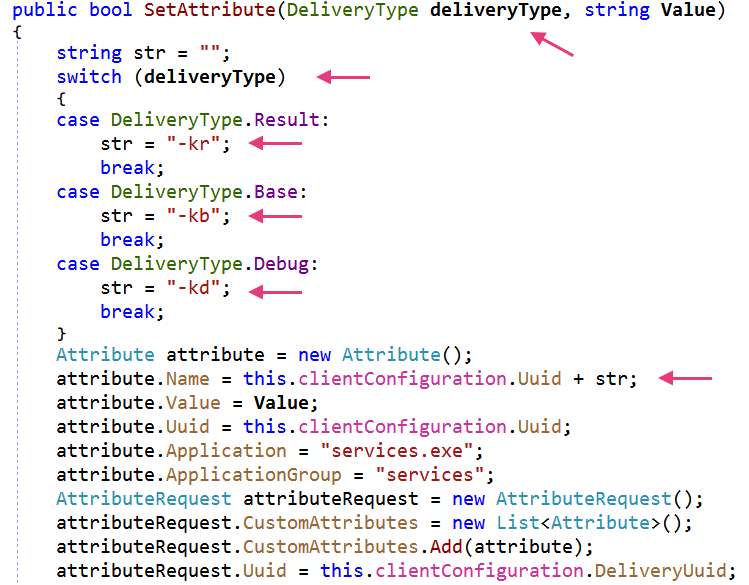Select the "-kr" string literal
This screenshot has width=749, height=585.
[x=198, y=144]
